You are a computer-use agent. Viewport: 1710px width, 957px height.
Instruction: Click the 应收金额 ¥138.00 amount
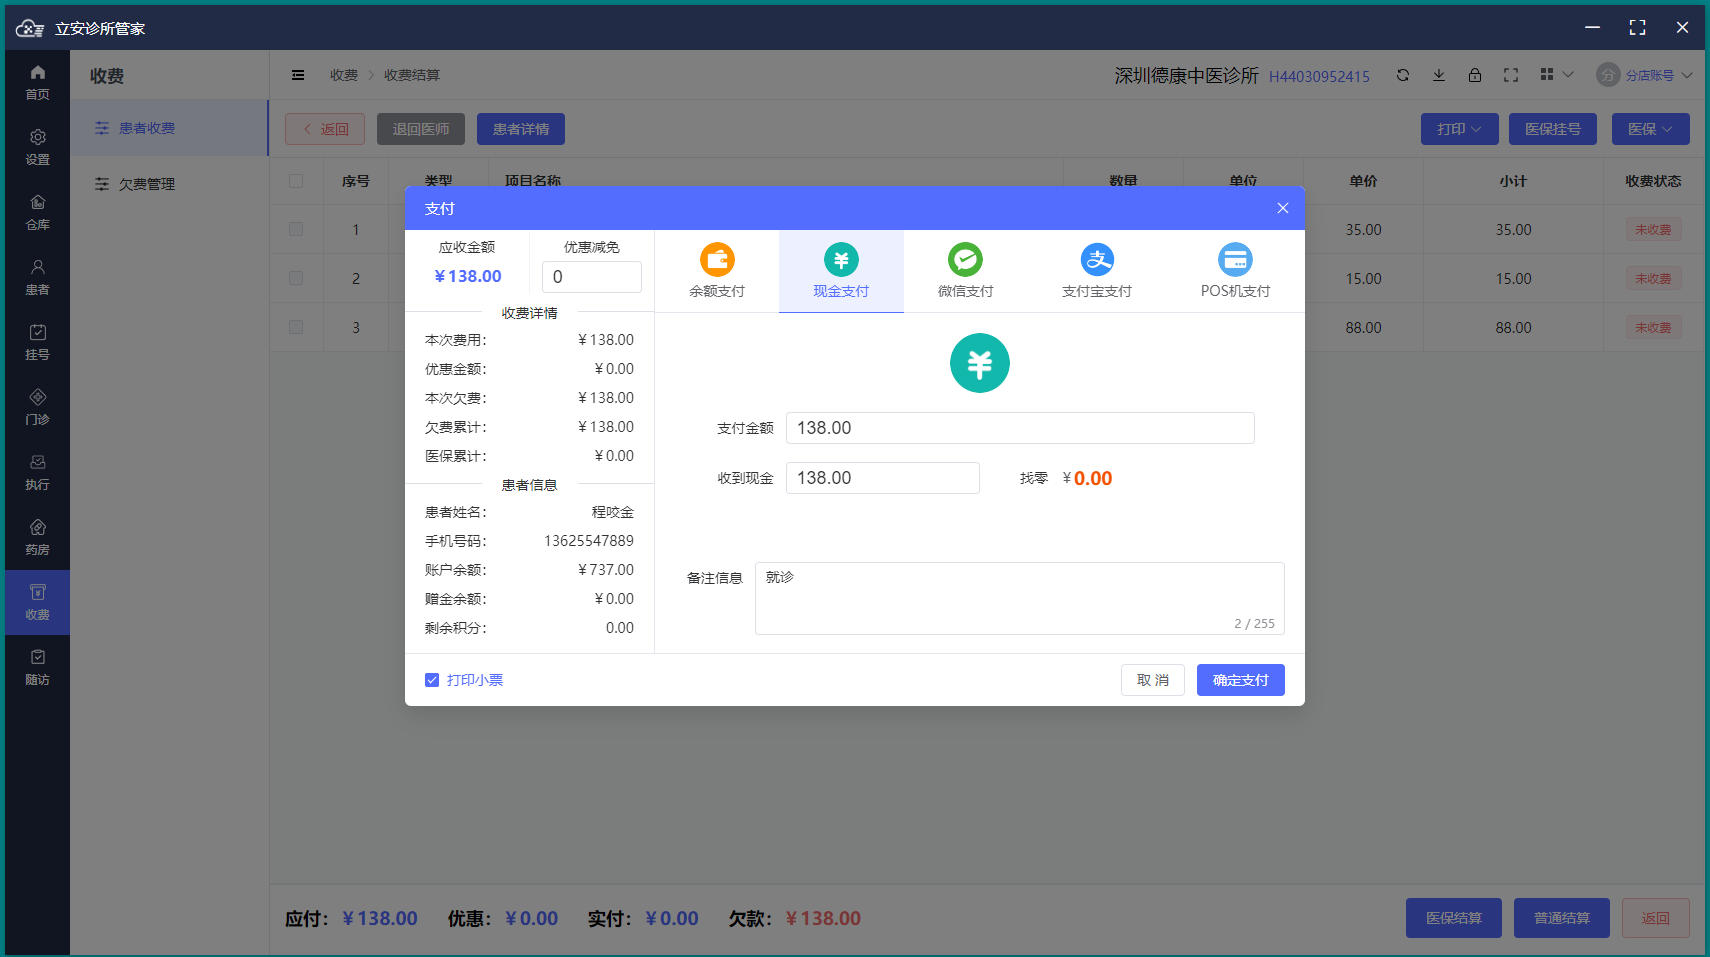click(468, 276)
